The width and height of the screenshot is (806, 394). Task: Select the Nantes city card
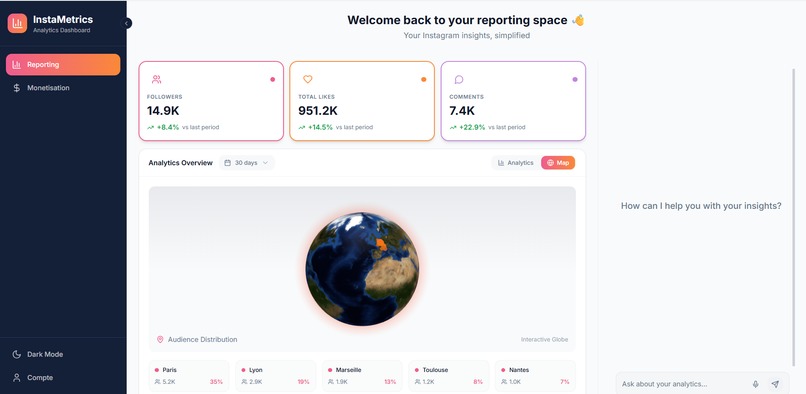pyautogui.click(x=535, y=376)
